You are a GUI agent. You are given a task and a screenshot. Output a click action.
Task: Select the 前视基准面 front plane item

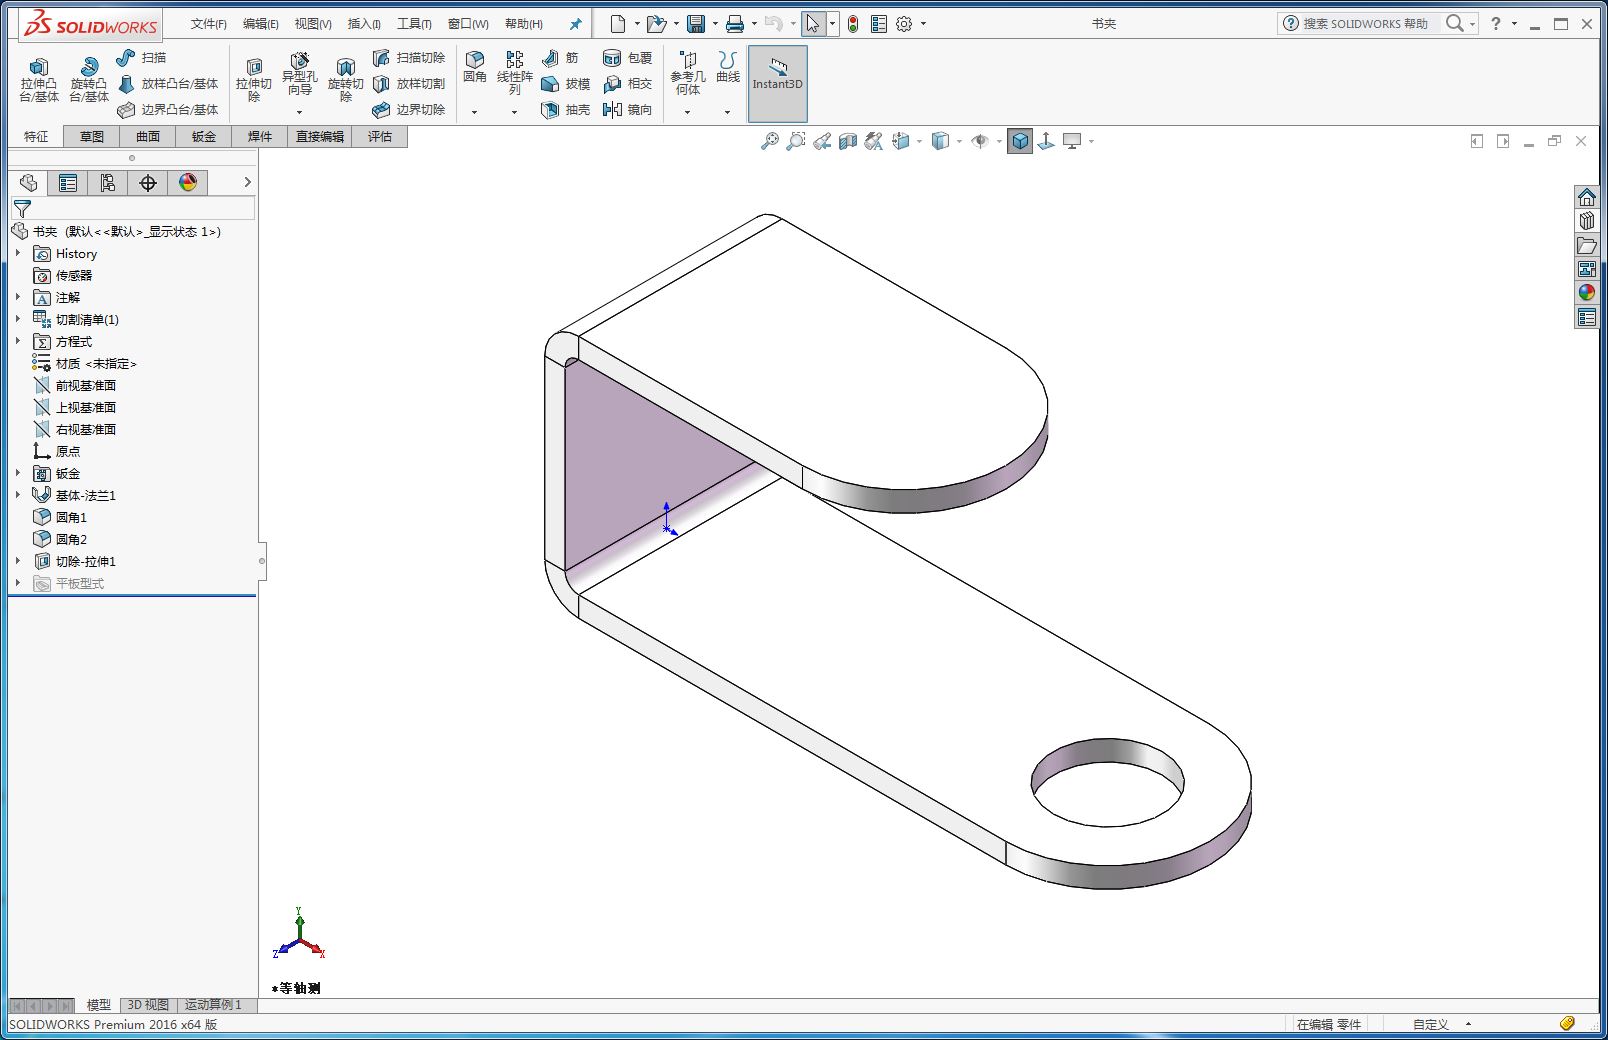(75, 386)
